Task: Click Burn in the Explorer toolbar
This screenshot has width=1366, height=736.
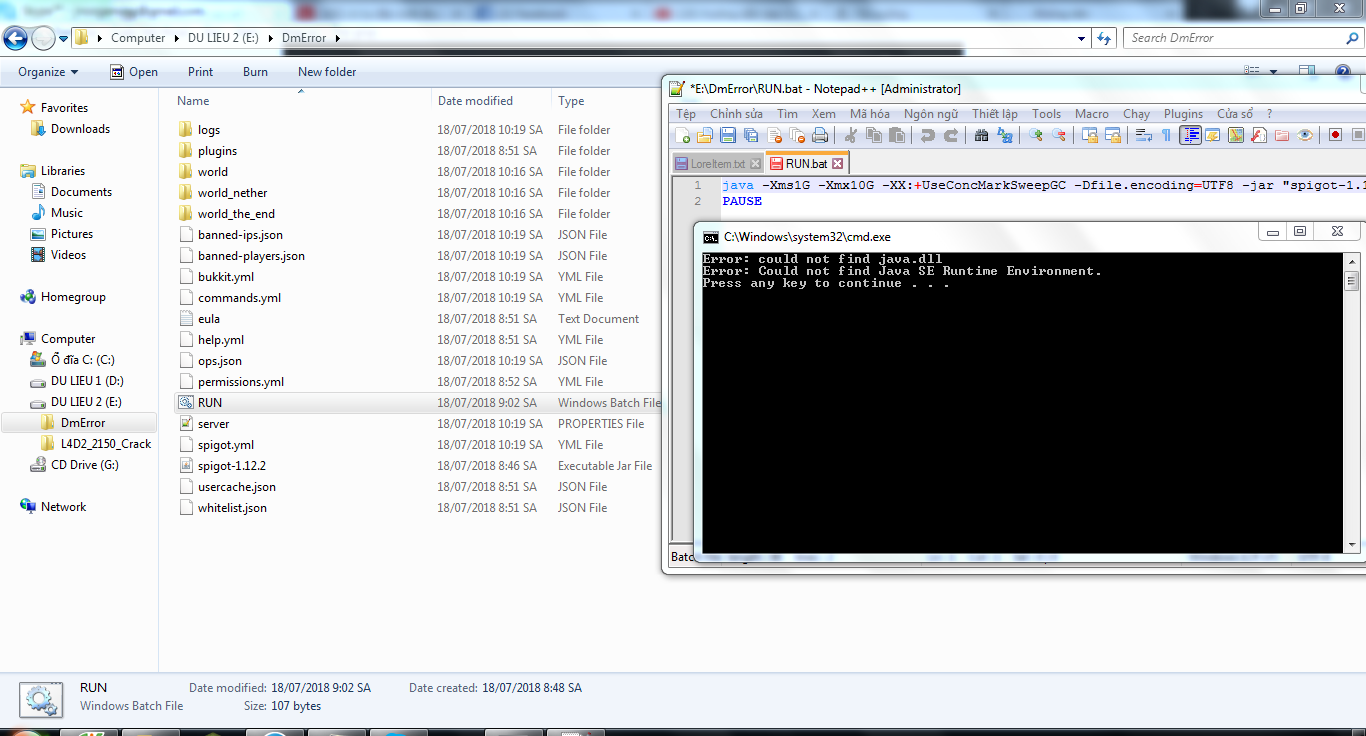Action: pos(255,72)
